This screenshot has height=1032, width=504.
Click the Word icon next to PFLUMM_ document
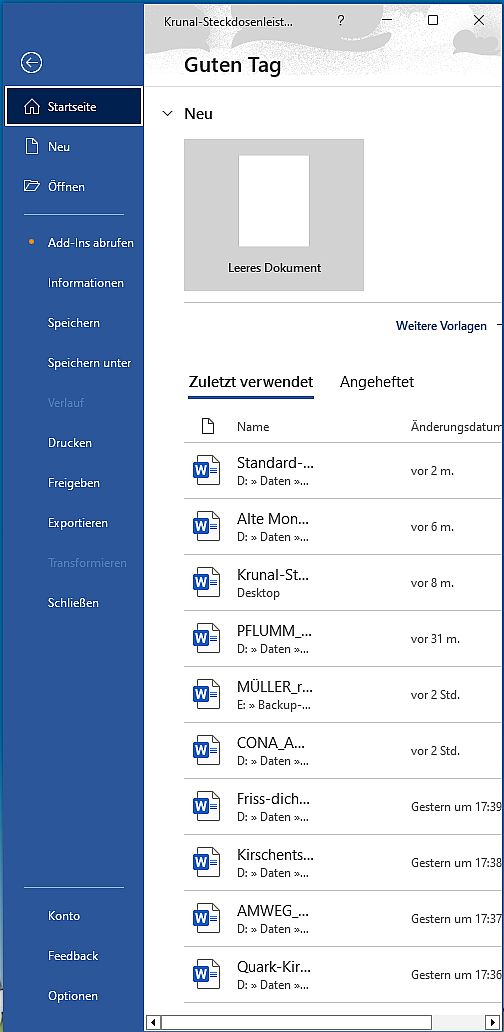[x=207, y=638]
